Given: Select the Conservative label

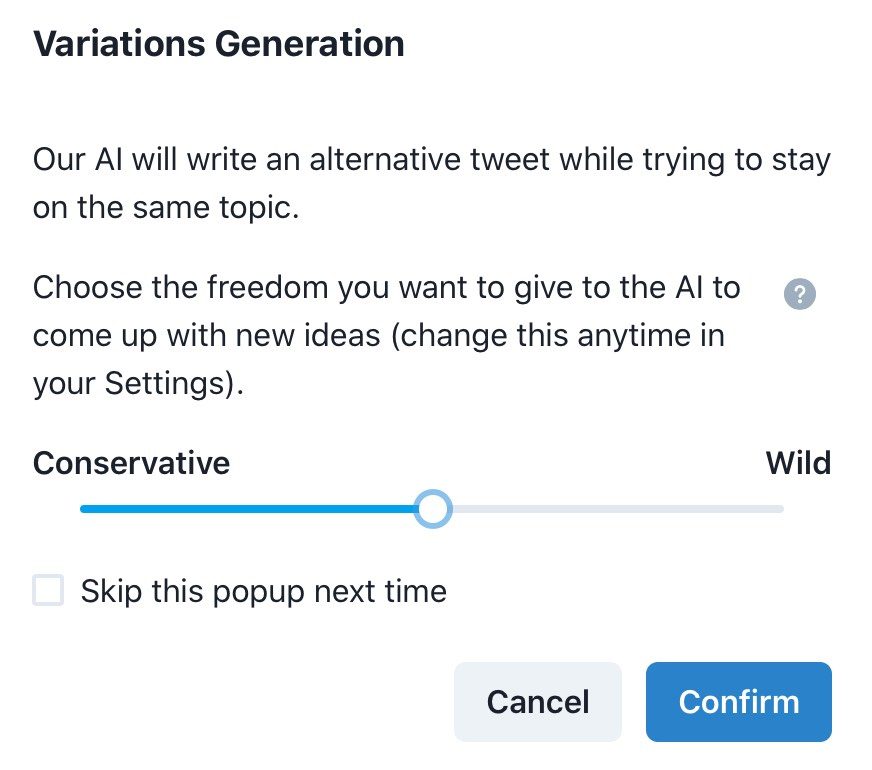Looking at the screenshot, I should [131, 463].
